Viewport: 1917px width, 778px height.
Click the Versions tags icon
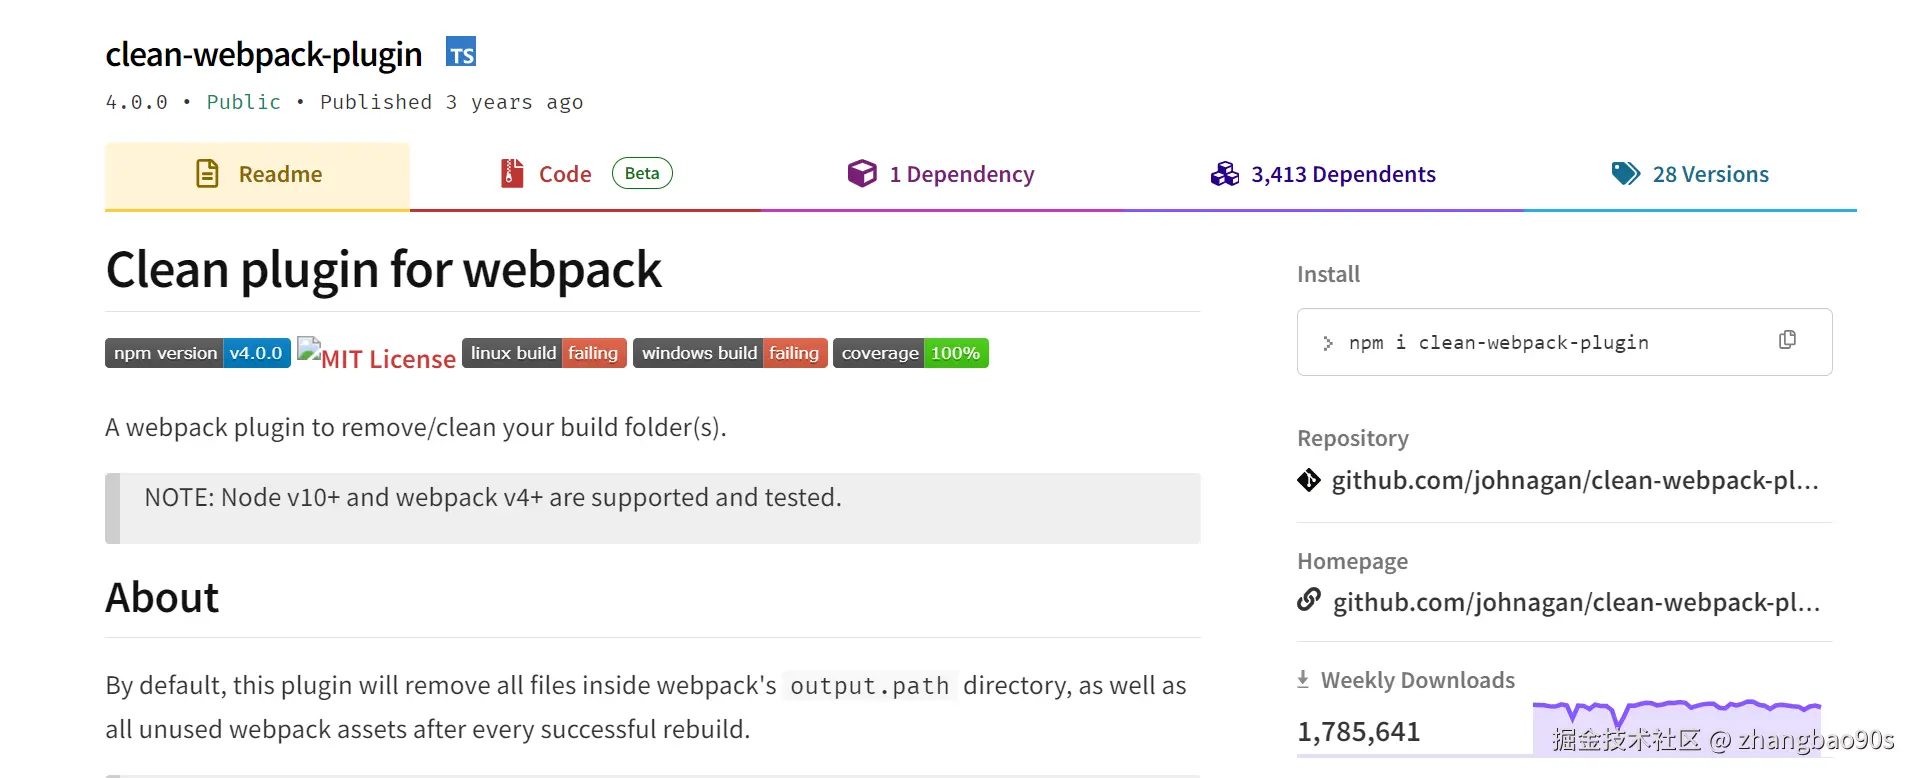click(x=1625, y=174)
